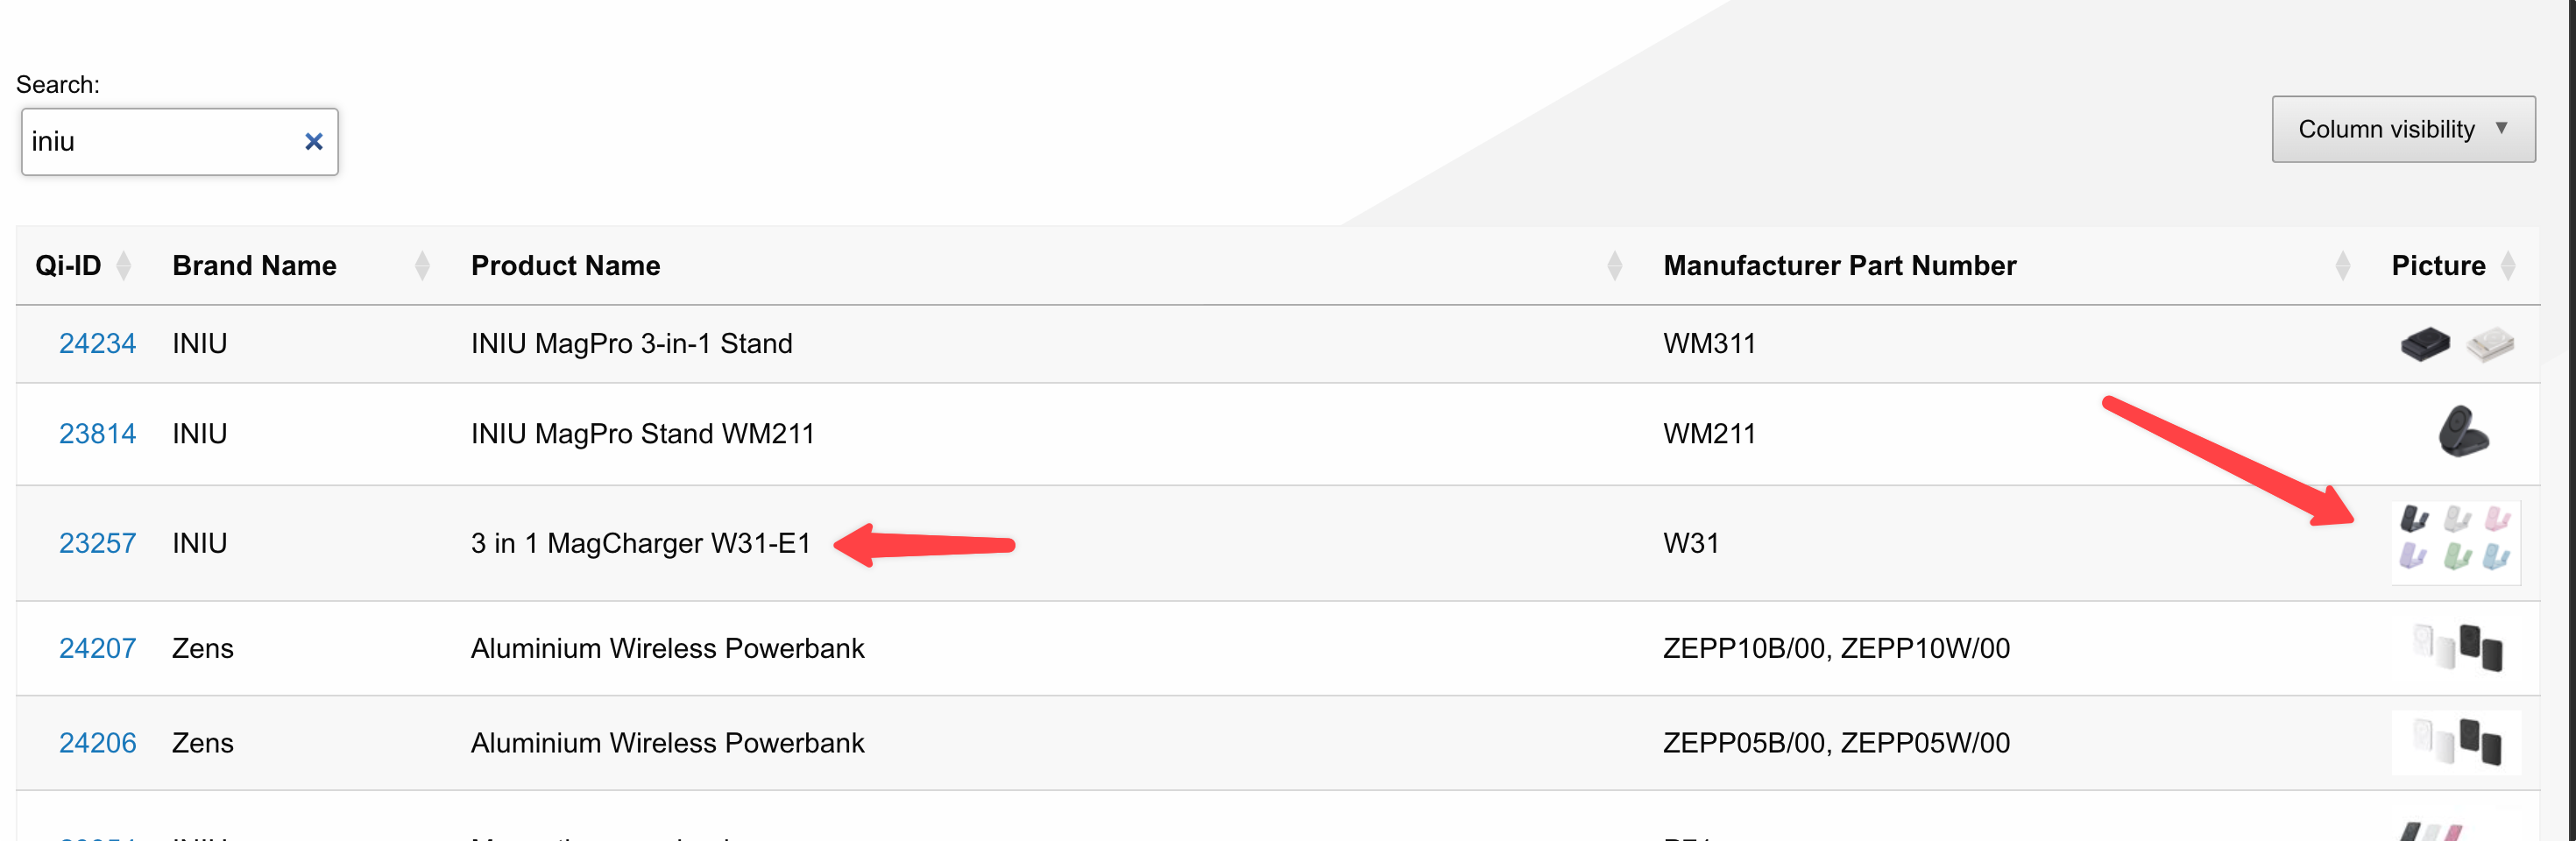
Task: Clear the search field with the X icon
Action: tap(313, 142)
